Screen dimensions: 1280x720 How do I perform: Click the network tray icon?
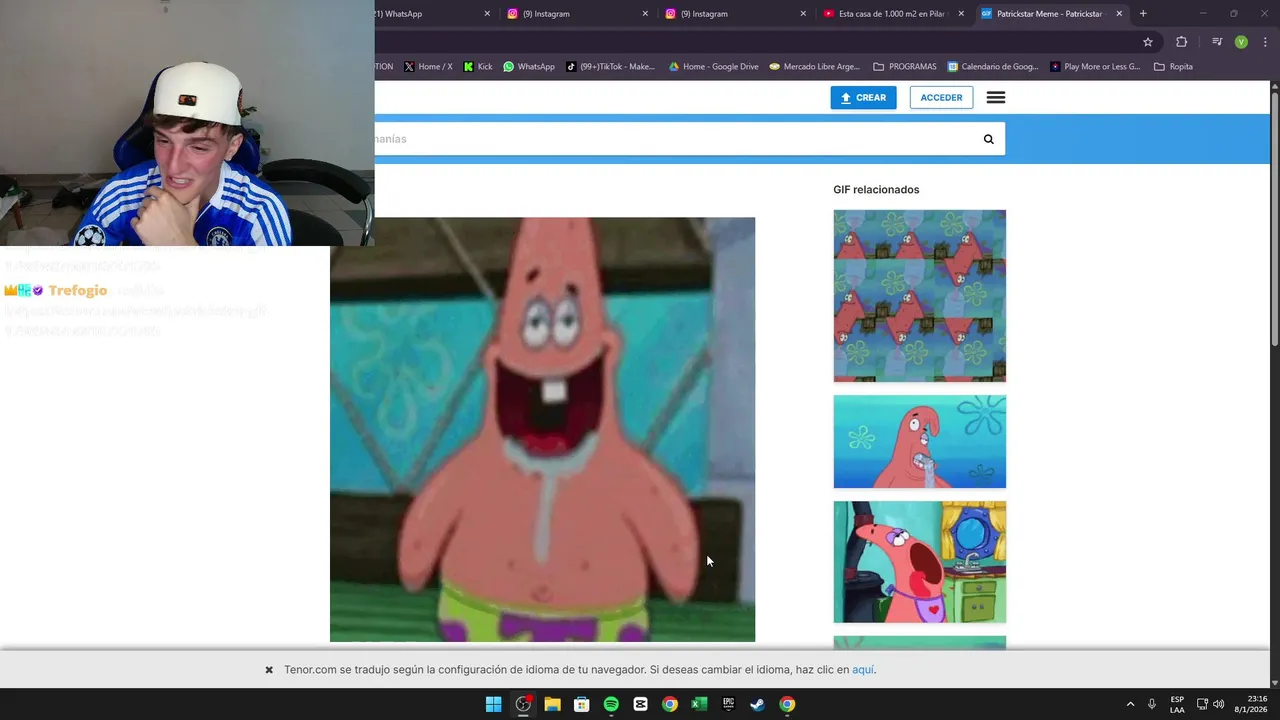[x=1202, y=704]
